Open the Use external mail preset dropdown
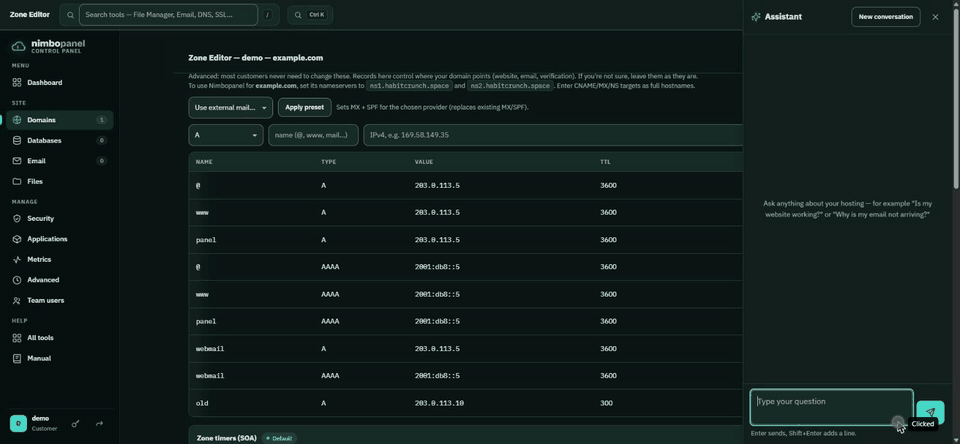 tap(230, 107)
